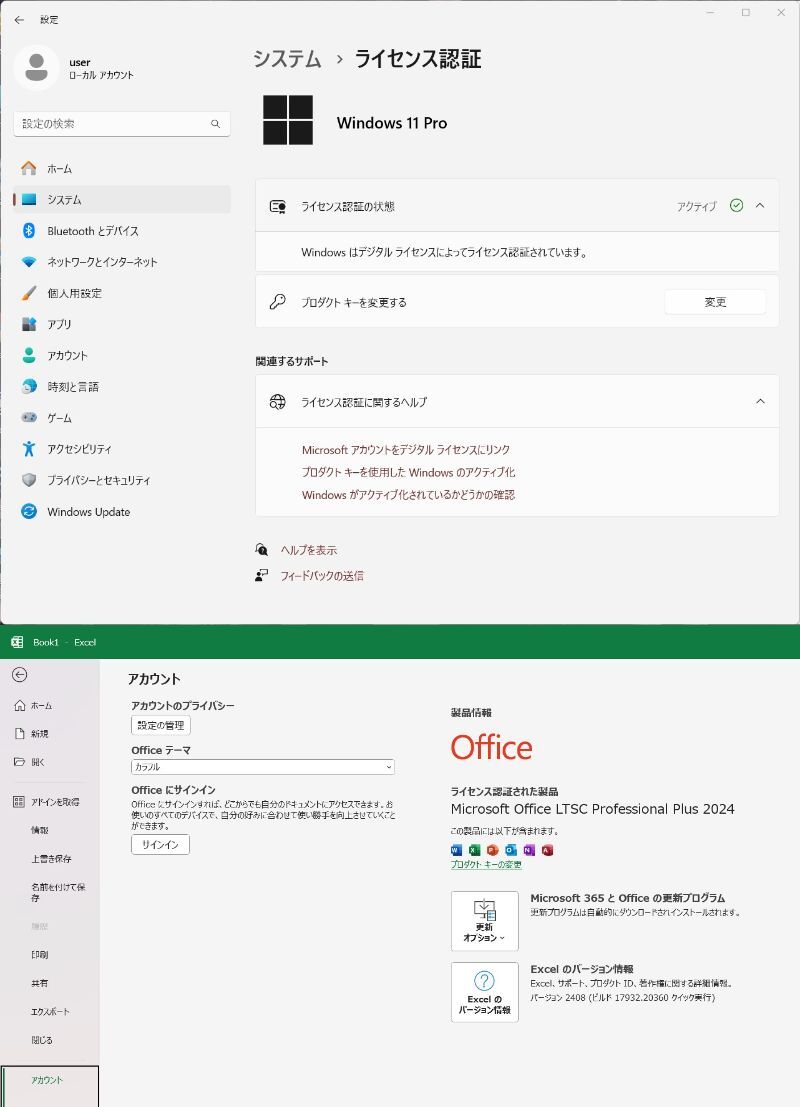Click the Windows 11 Pro edition text
The image size is (800, 1107).
point(392,123)
